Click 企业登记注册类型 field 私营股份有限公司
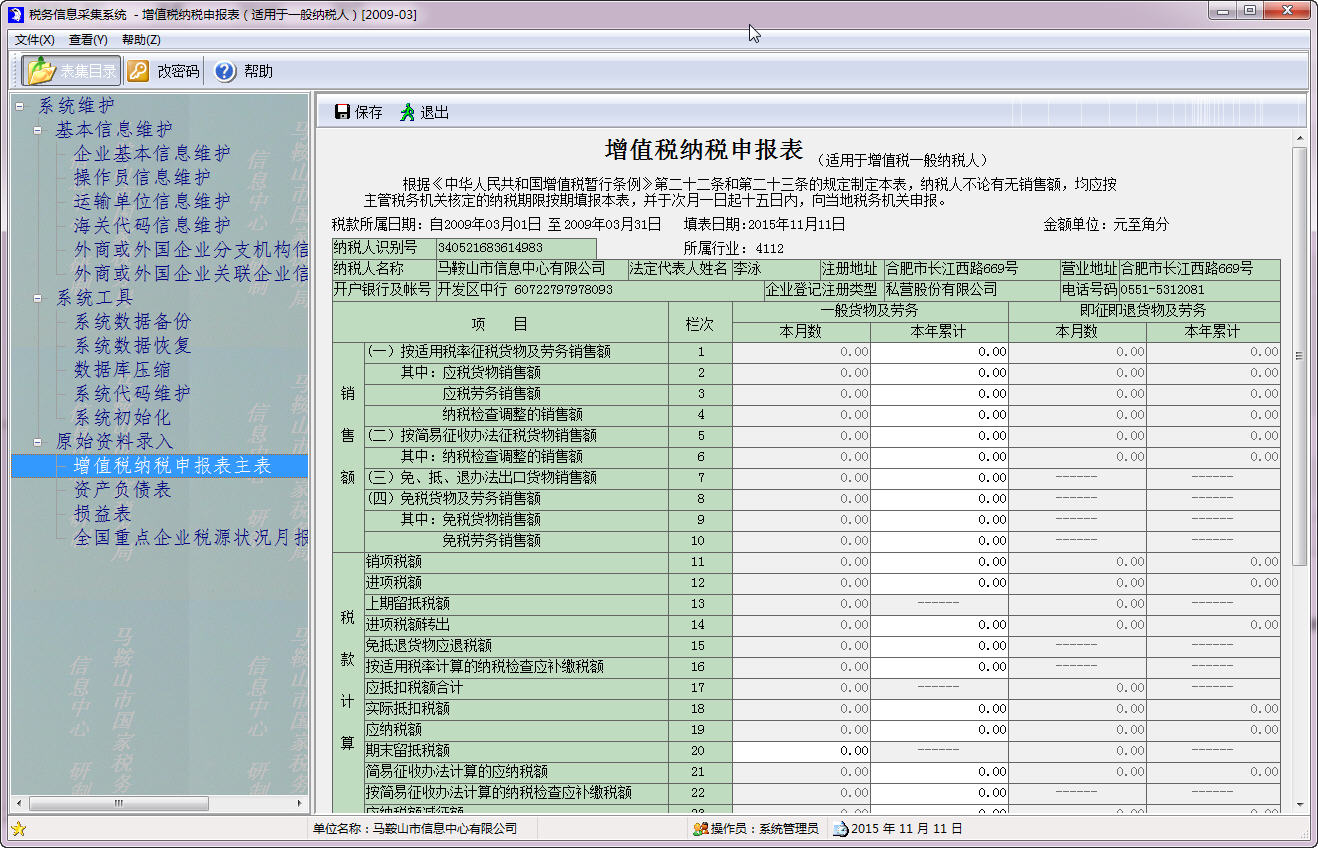The height and width of the screenshot is (848, 1318). click(970, 290)
